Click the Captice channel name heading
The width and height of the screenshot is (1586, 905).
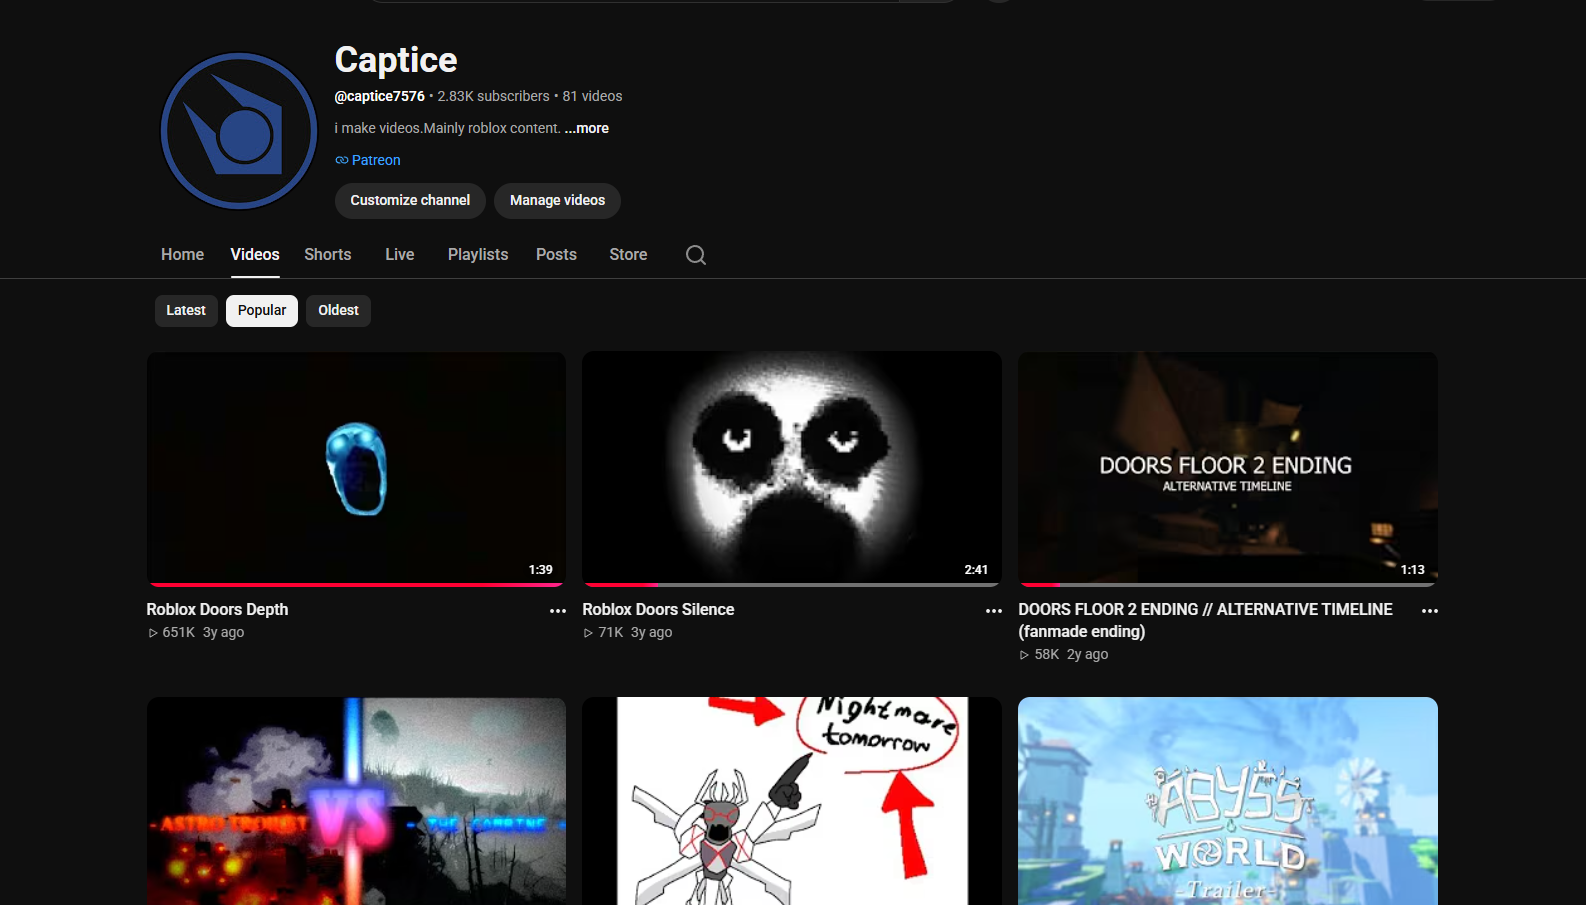396,60
